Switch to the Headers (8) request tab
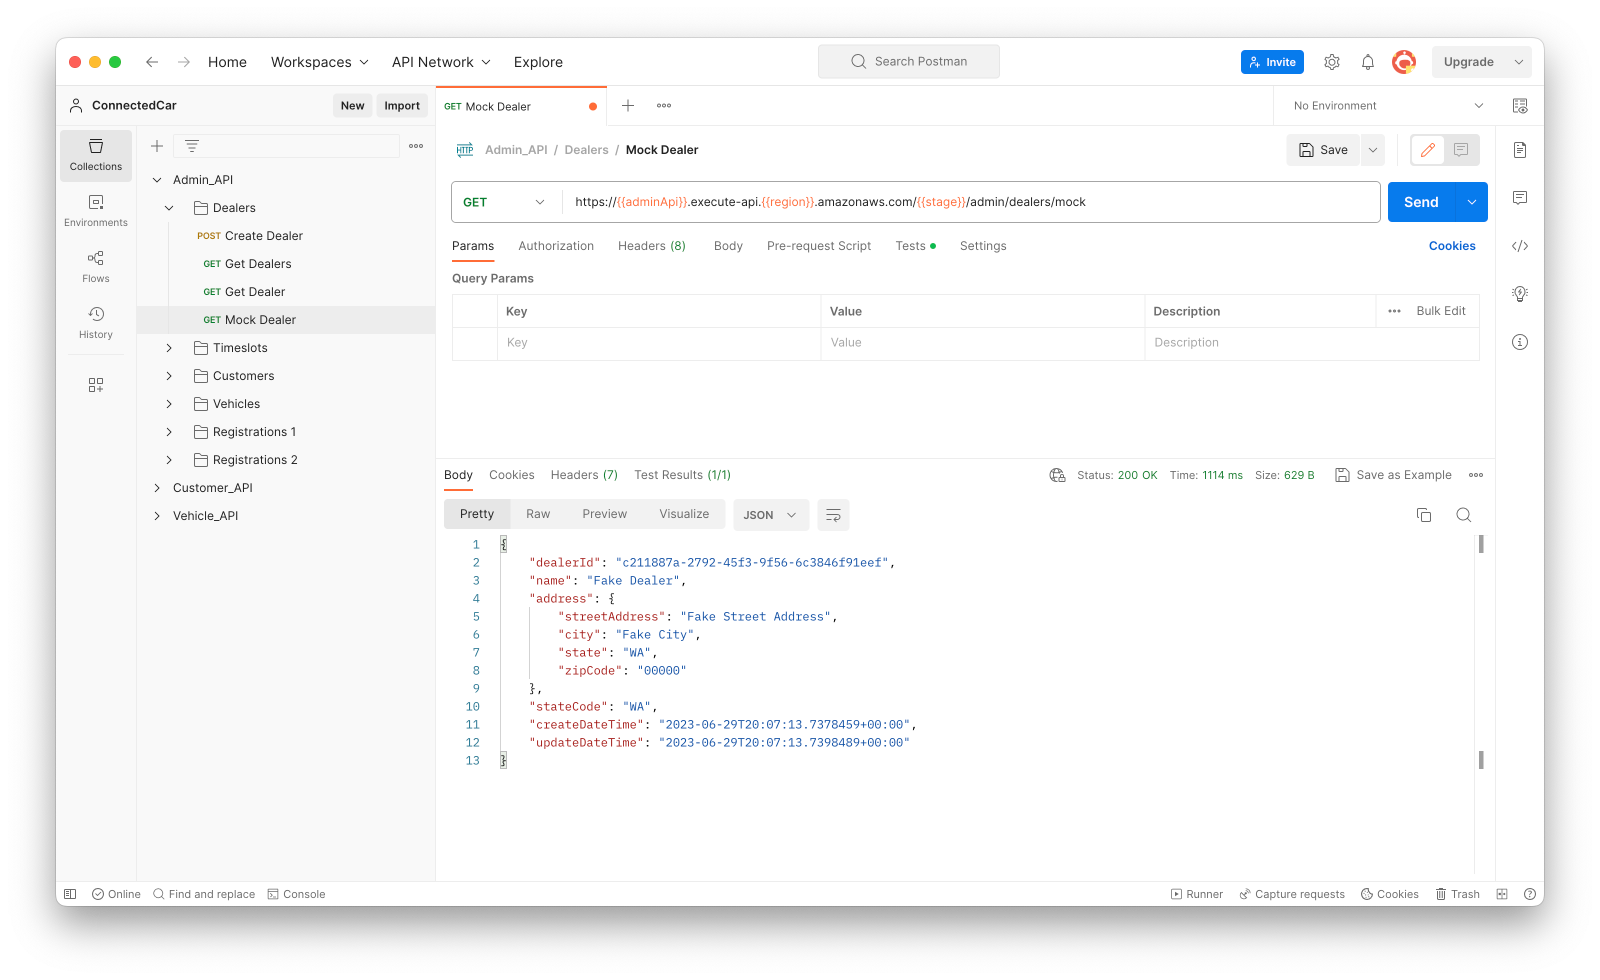 652,246
